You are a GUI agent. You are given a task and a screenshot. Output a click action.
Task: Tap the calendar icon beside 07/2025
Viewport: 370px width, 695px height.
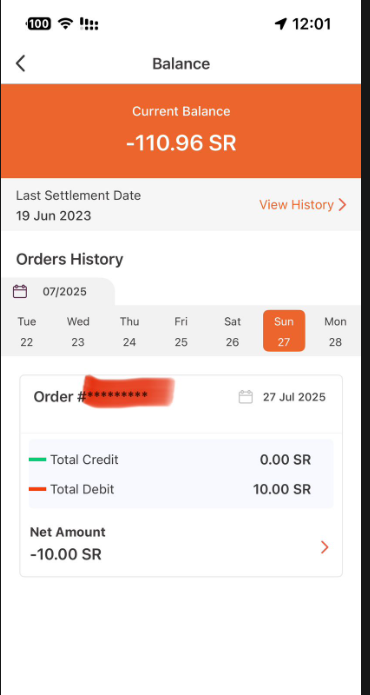tap(20, 291)
